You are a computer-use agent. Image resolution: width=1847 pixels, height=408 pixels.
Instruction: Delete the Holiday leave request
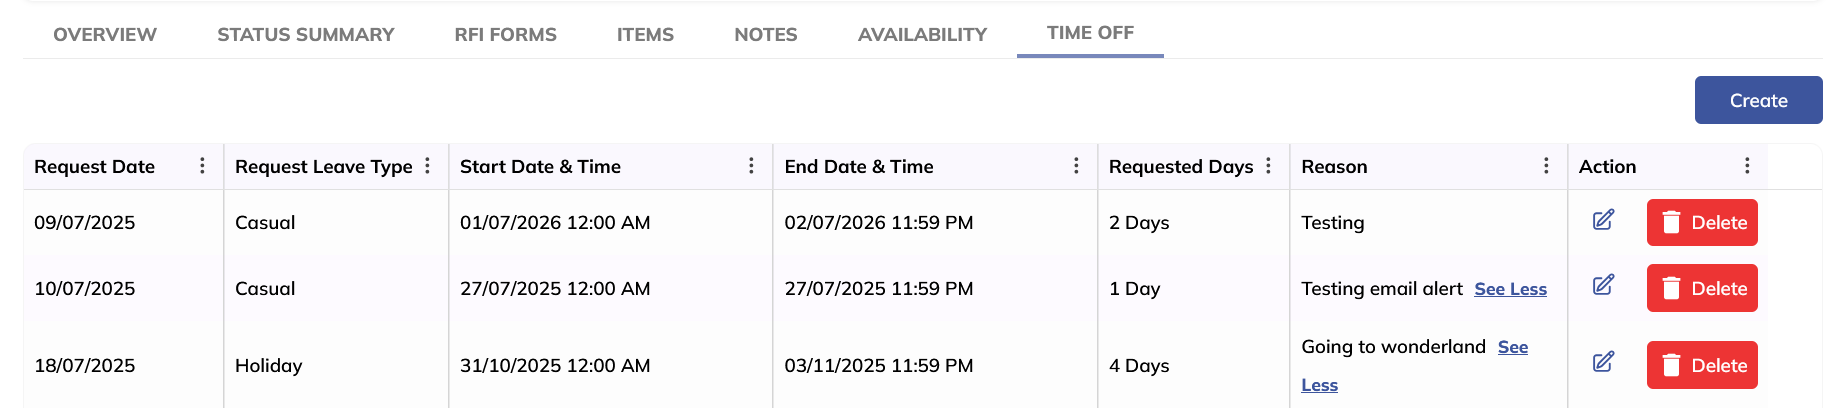coord(1702,366)
